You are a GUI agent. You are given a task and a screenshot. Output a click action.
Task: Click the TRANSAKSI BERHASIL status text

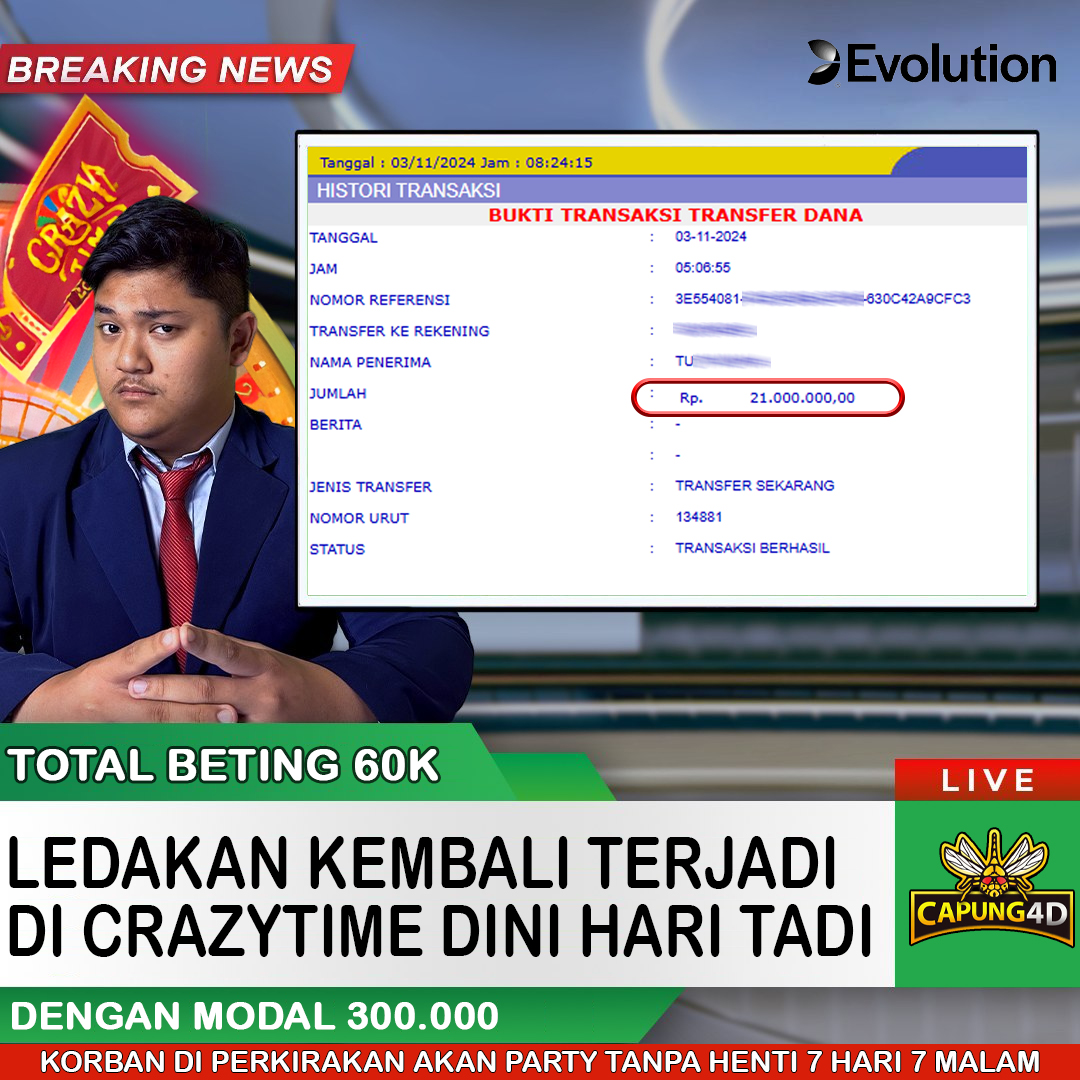(x=752, y=548)
